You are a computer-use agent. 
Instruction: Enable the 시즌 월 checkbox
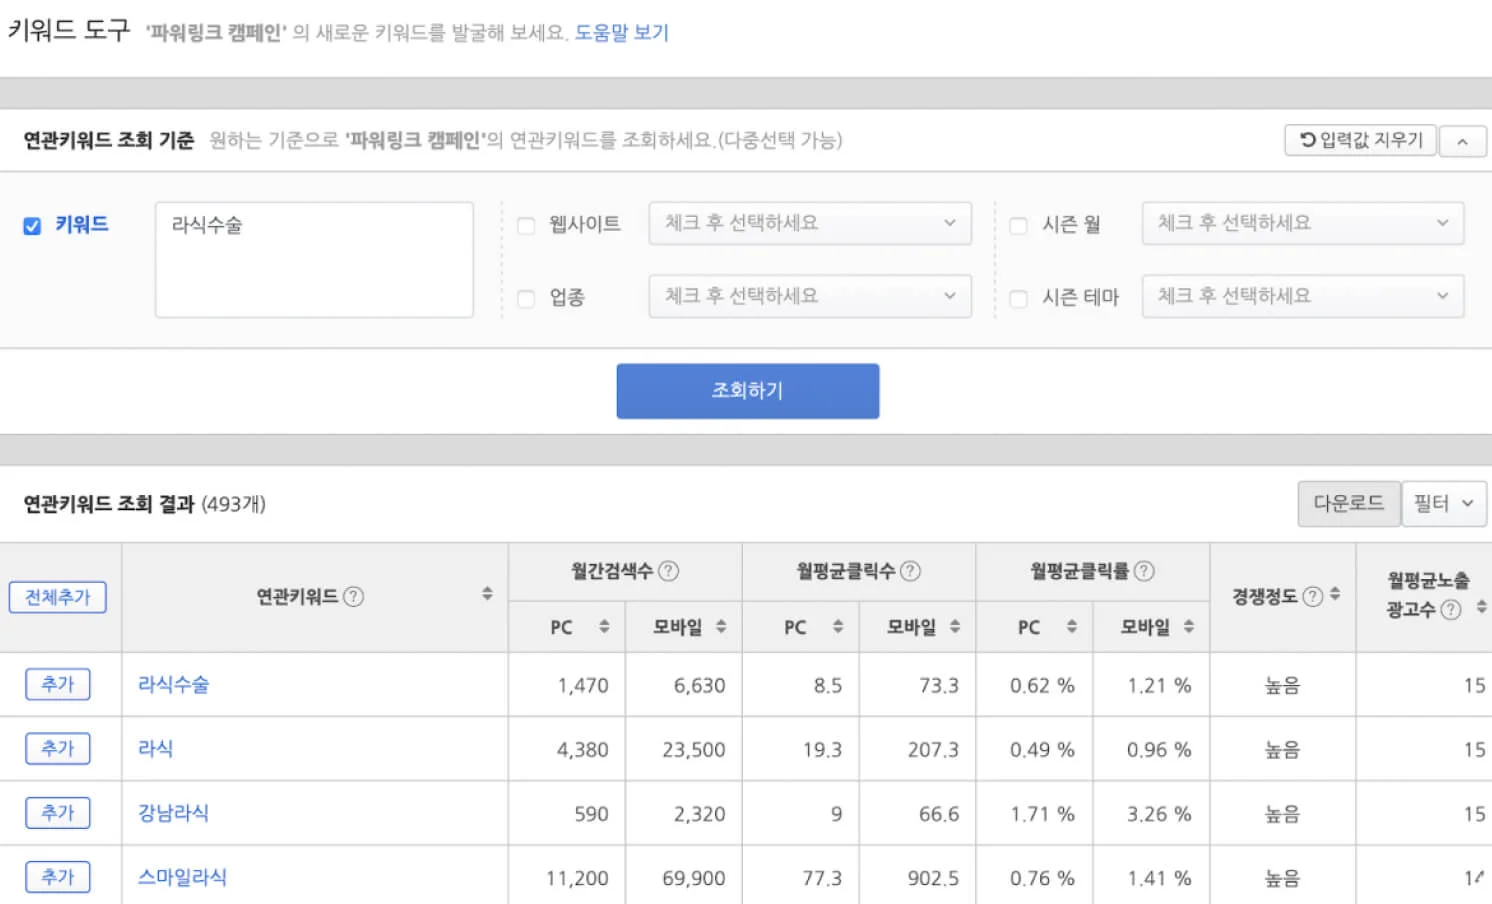pyautogui.click(x=1019, y=226)
